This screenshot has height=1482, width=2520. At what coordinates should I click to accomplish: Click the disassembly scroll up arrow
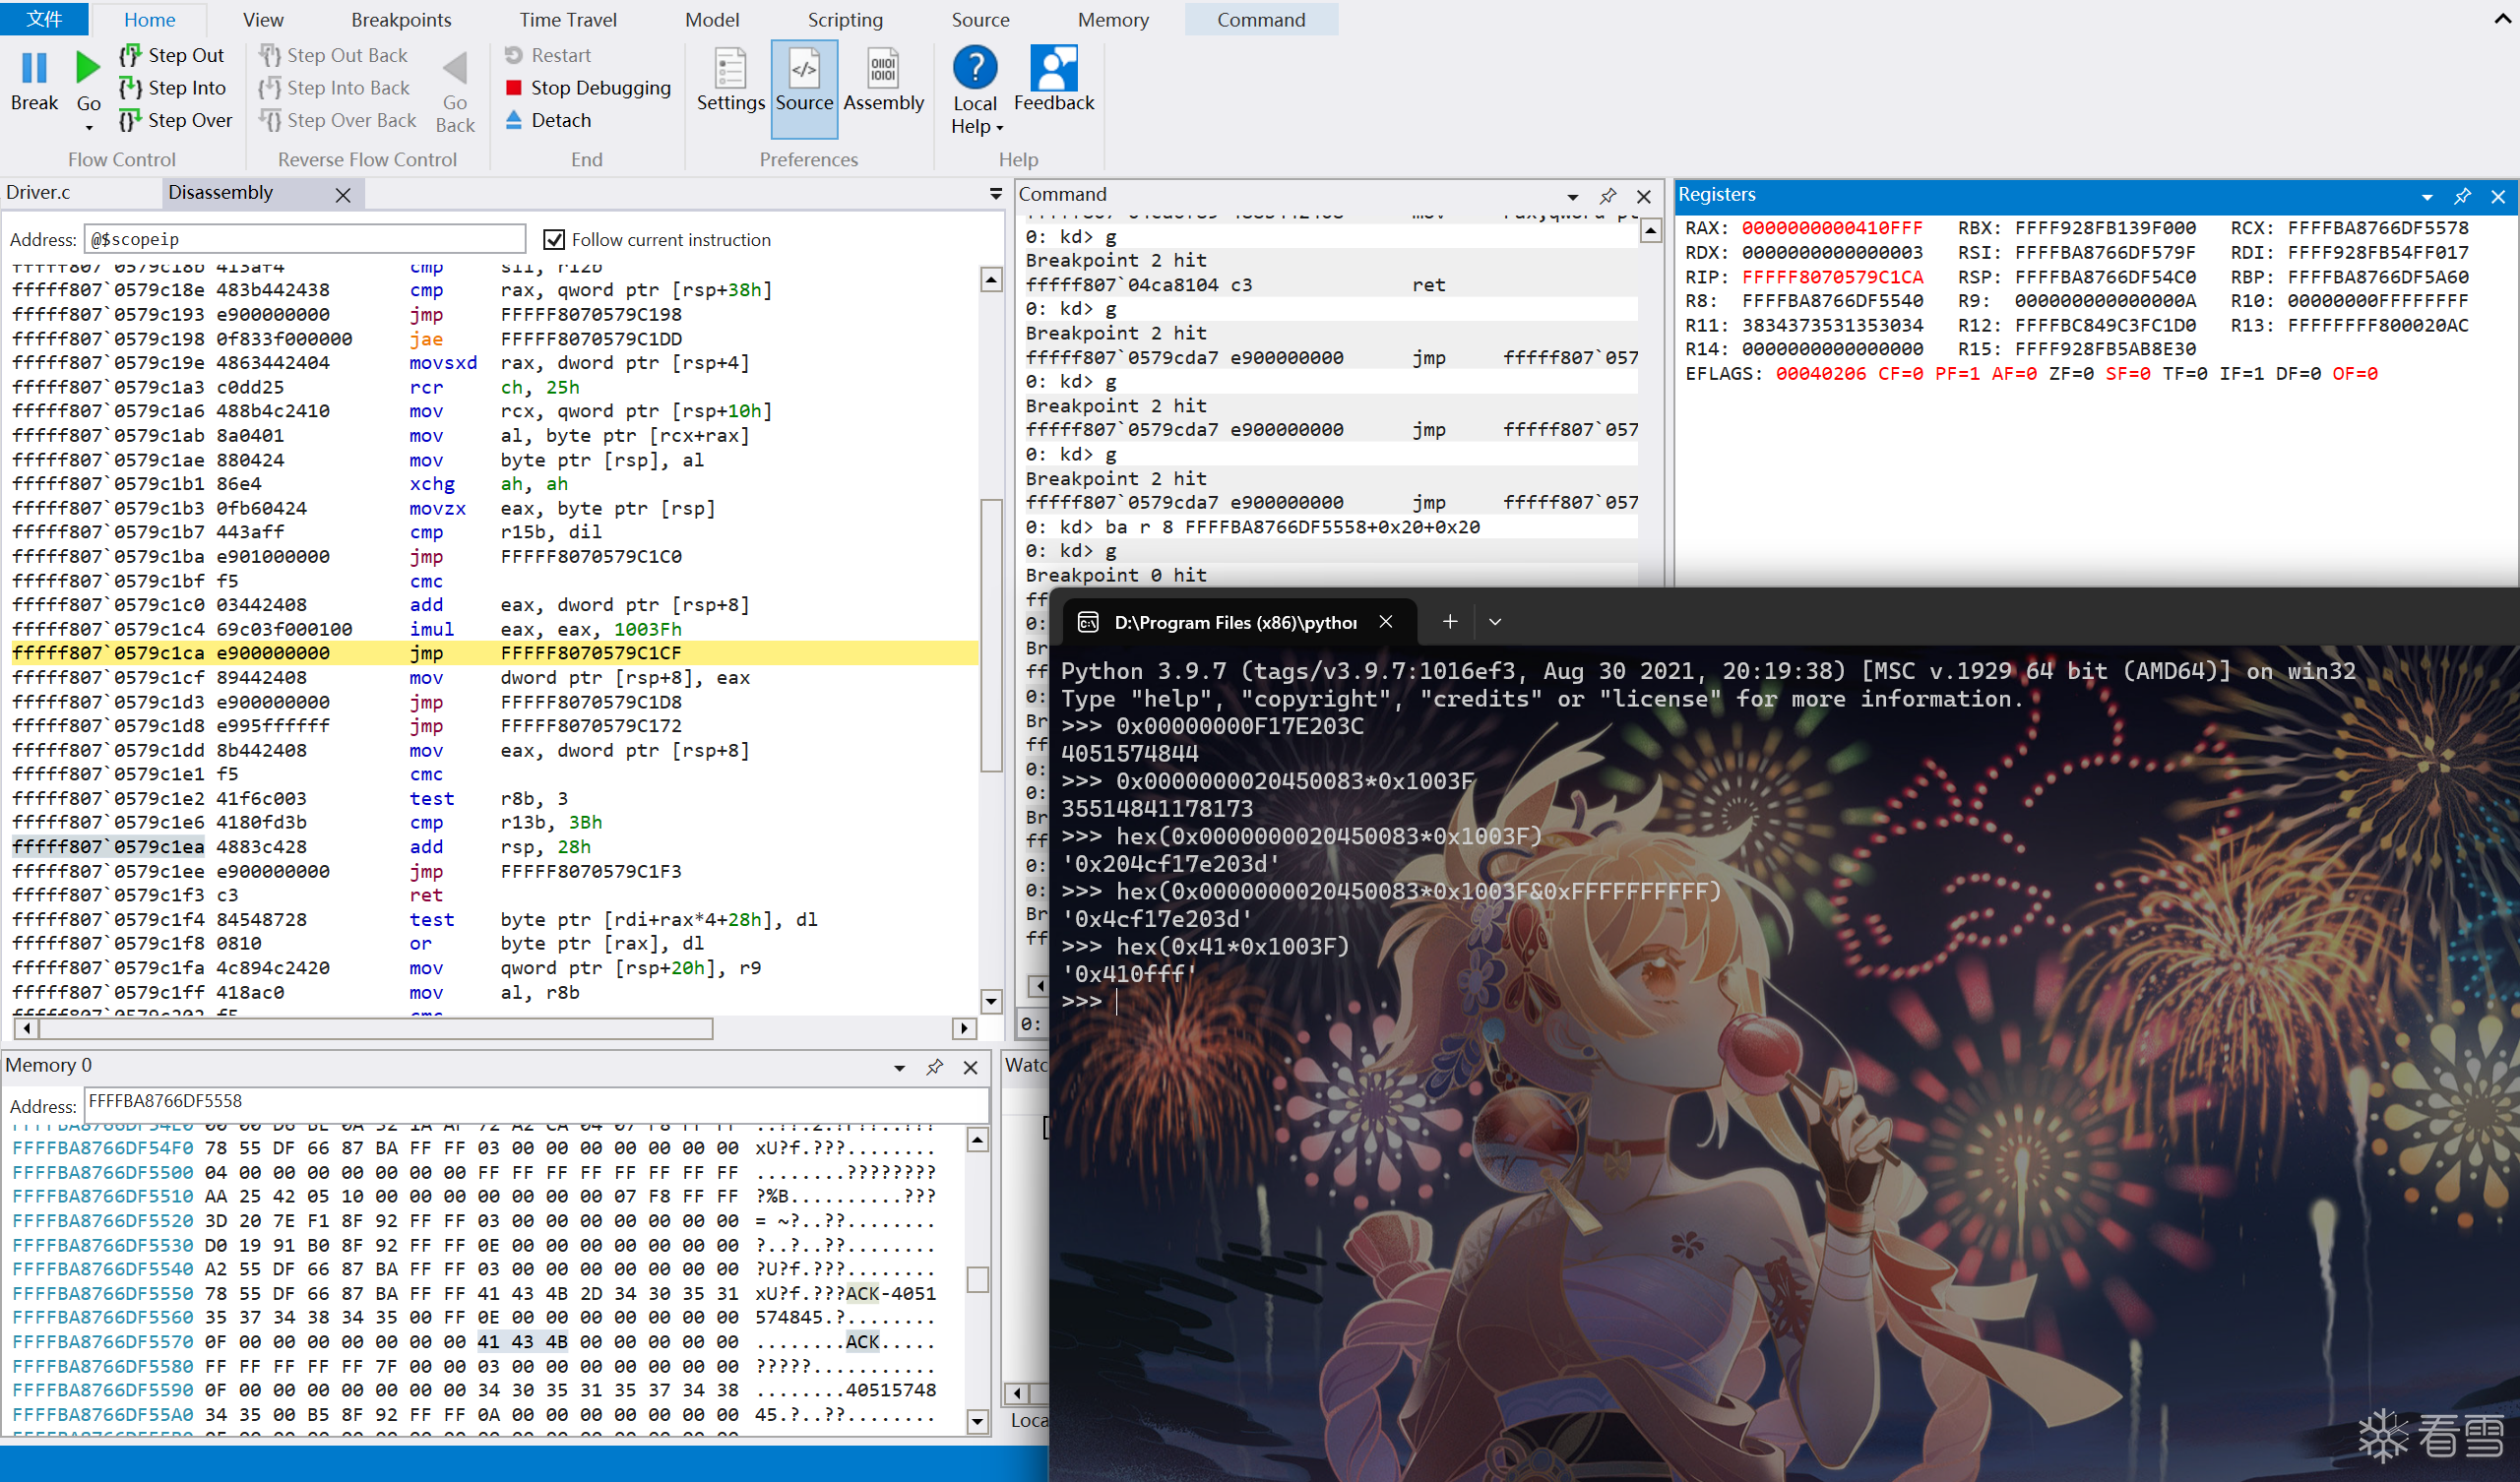991,280
